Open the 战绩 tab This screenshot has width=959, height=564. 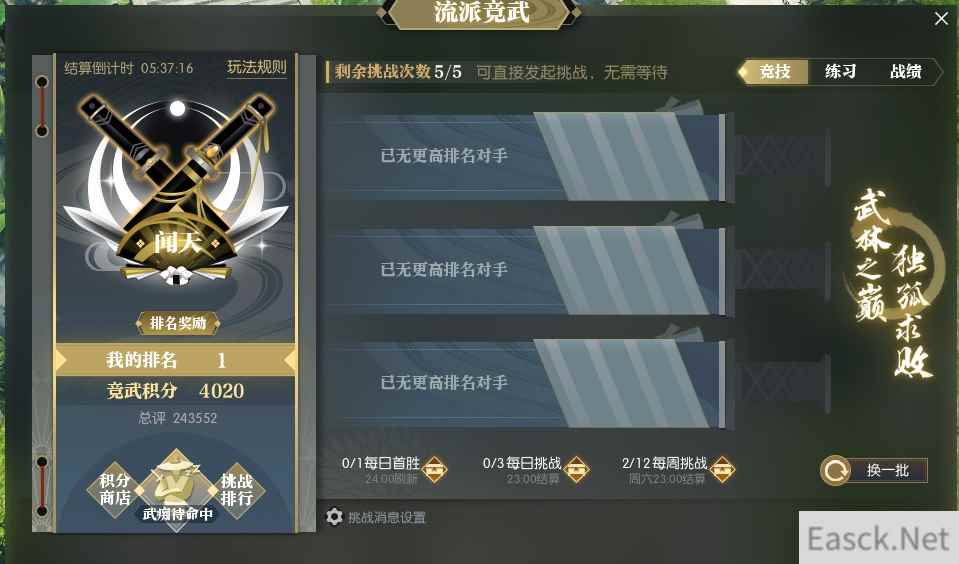(905, 72)
